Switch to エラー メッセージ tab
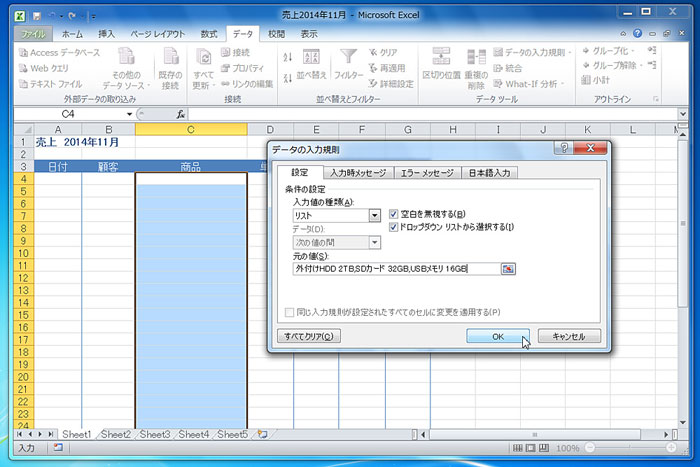 [426, 173]
